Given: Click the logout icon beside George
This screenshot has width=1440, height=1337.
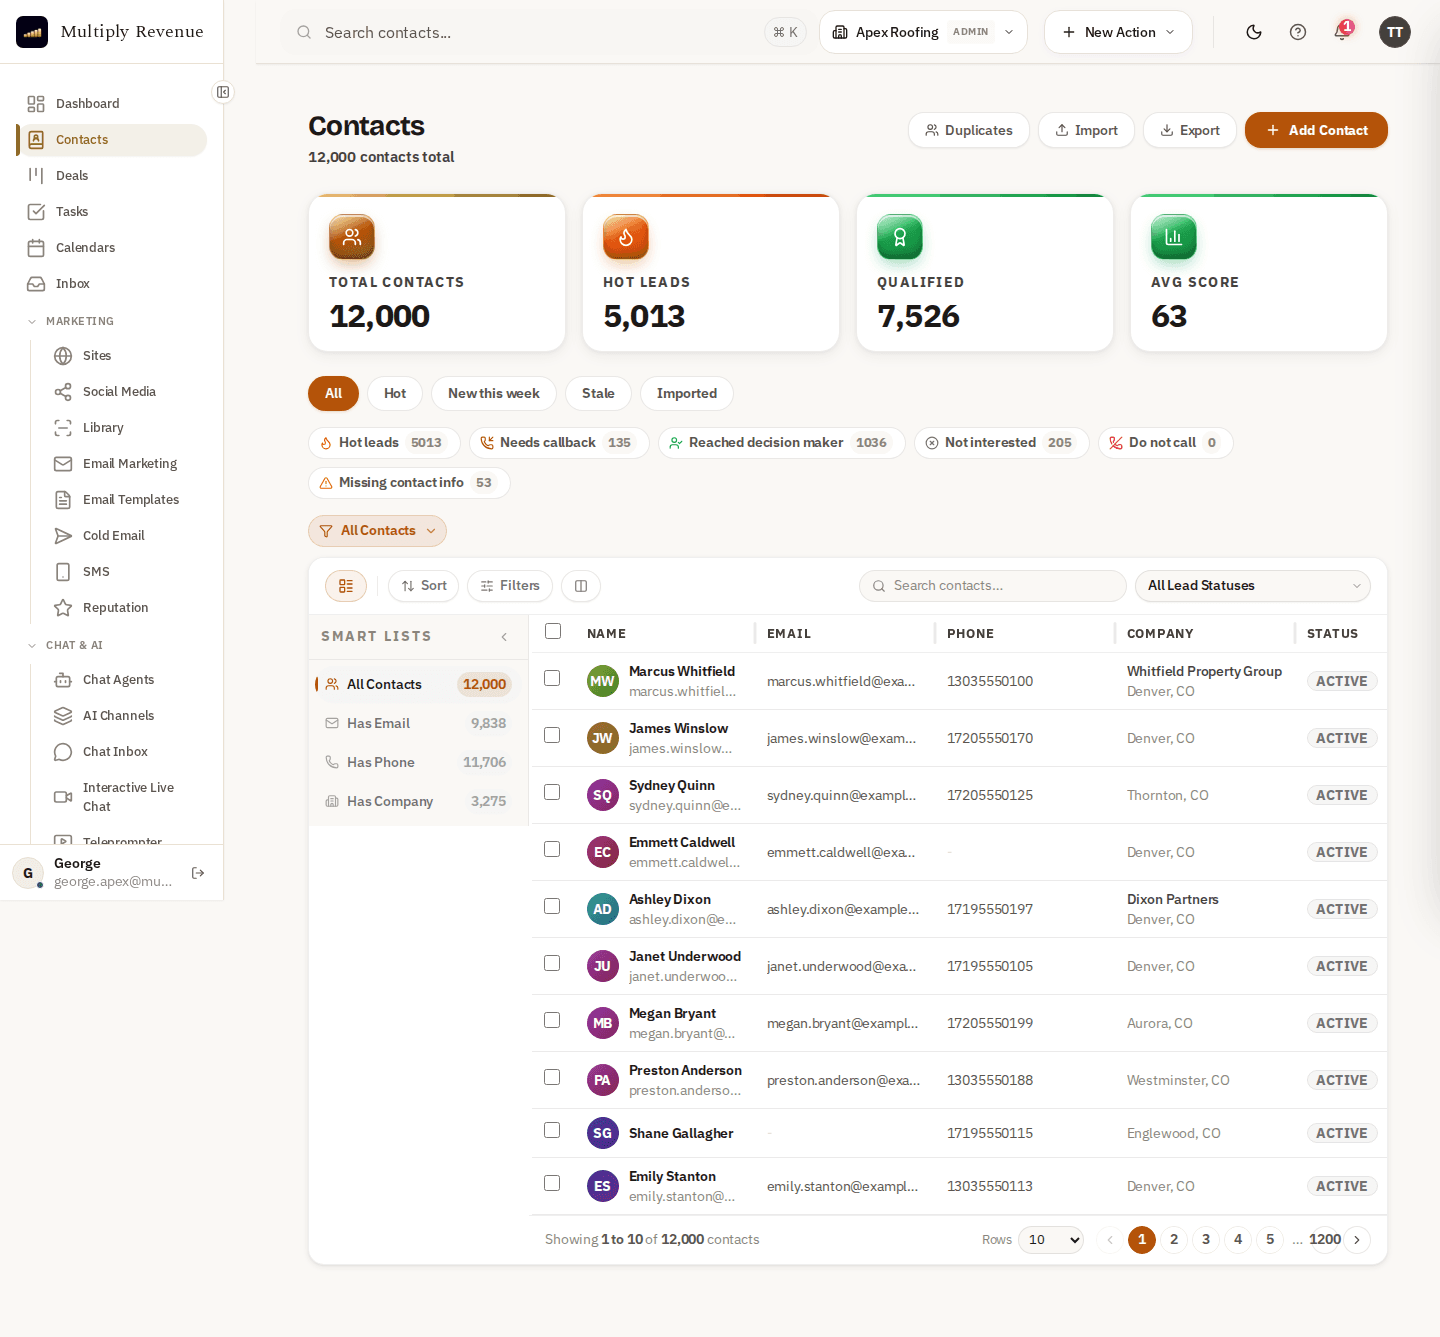Looking at the screenshot, I should pyautogui.click(x=198, y=873).
